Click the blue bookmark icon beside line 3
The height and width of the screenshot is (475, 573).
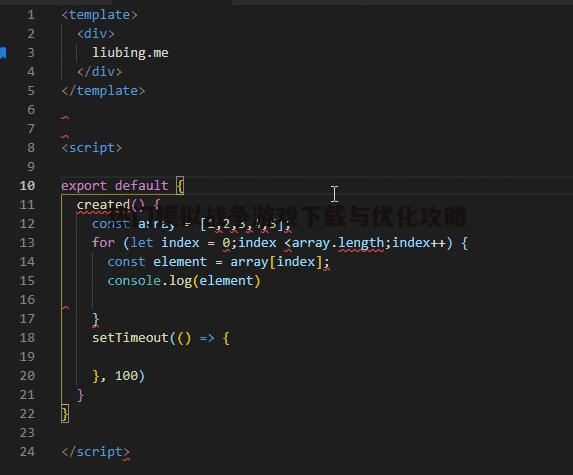3,53
